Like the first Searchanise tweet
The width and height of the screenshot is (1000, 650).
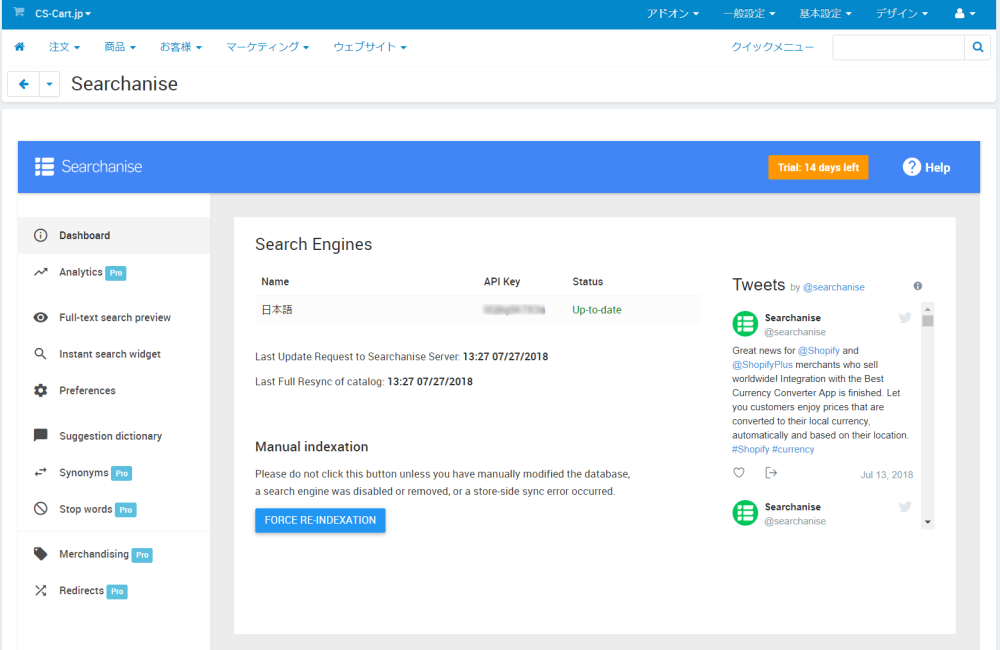[x=739, y=473]
